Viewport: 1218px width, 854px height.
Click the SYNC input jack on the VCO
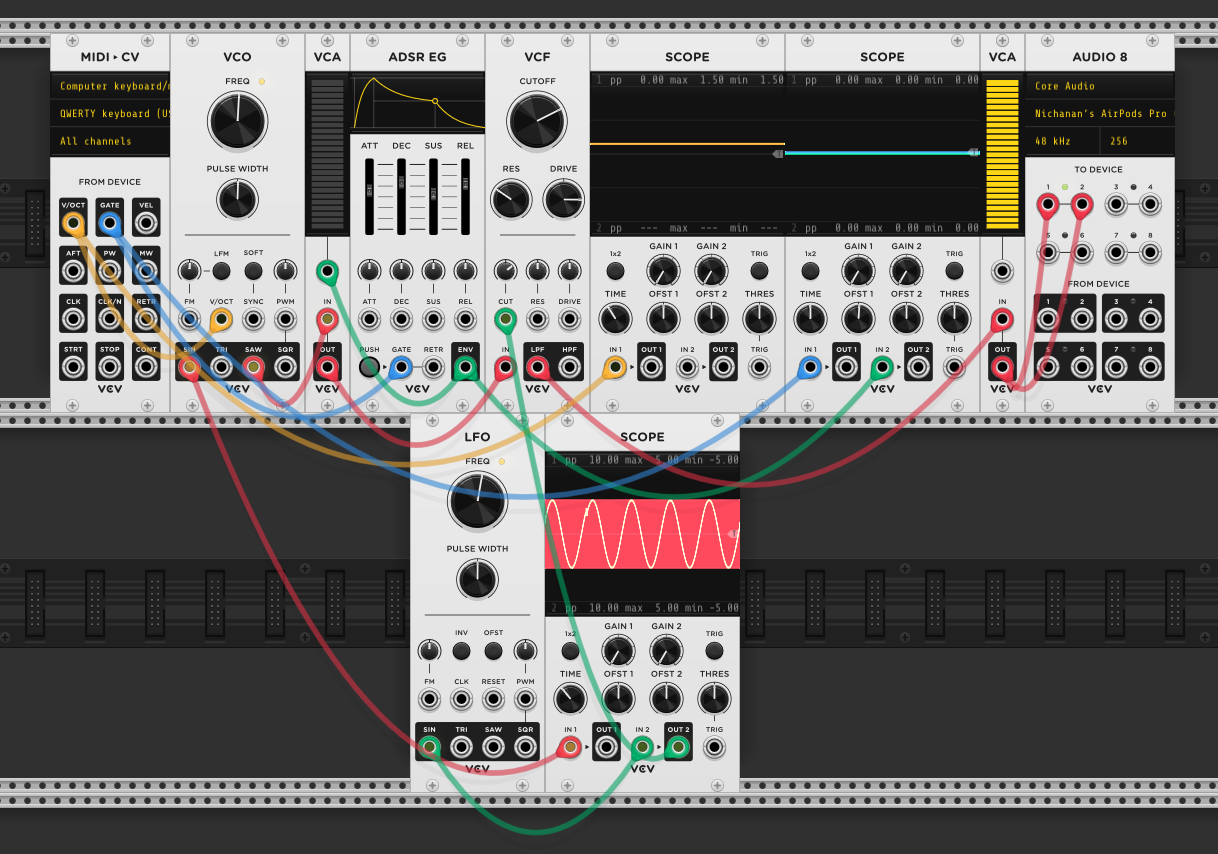(254, 319)
